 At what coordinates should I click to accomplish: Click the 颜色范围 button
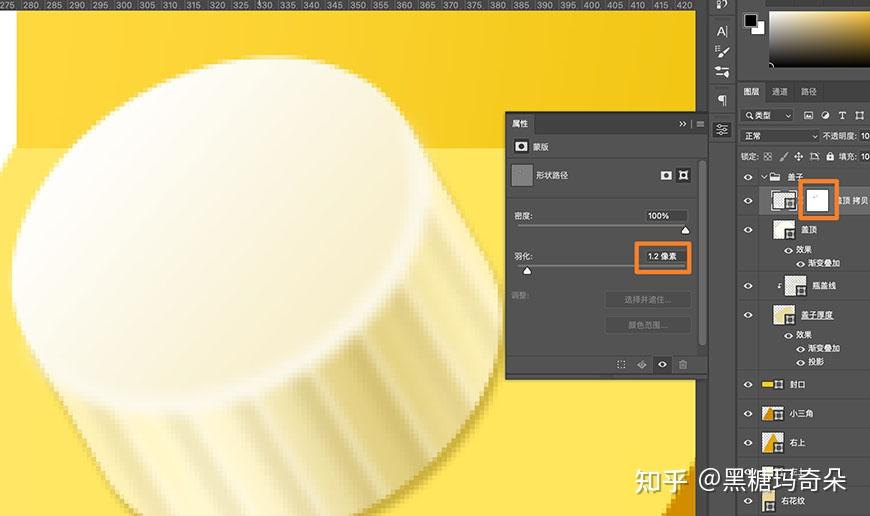click(x=648, y=325)
